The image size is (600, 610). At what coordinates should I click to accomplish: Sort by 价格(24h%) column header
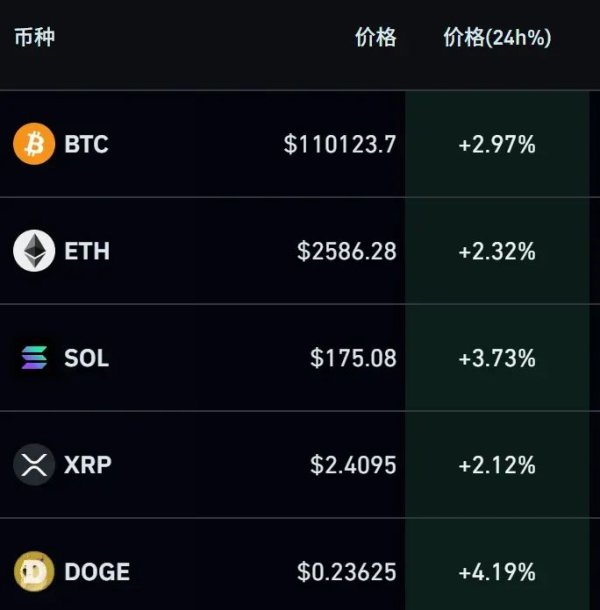tap(497, 37)
